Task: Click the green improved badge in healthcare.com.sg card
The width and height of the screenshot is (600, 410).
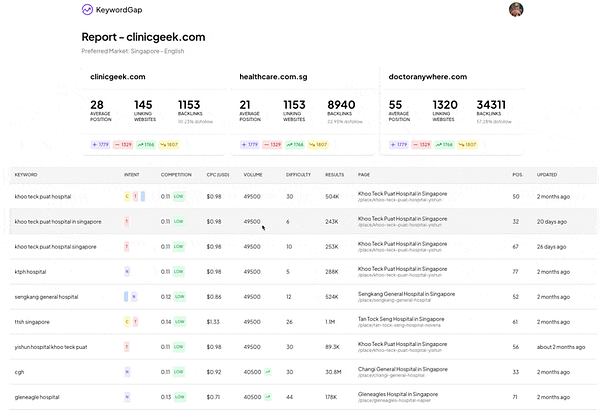Action: [295, 145]
